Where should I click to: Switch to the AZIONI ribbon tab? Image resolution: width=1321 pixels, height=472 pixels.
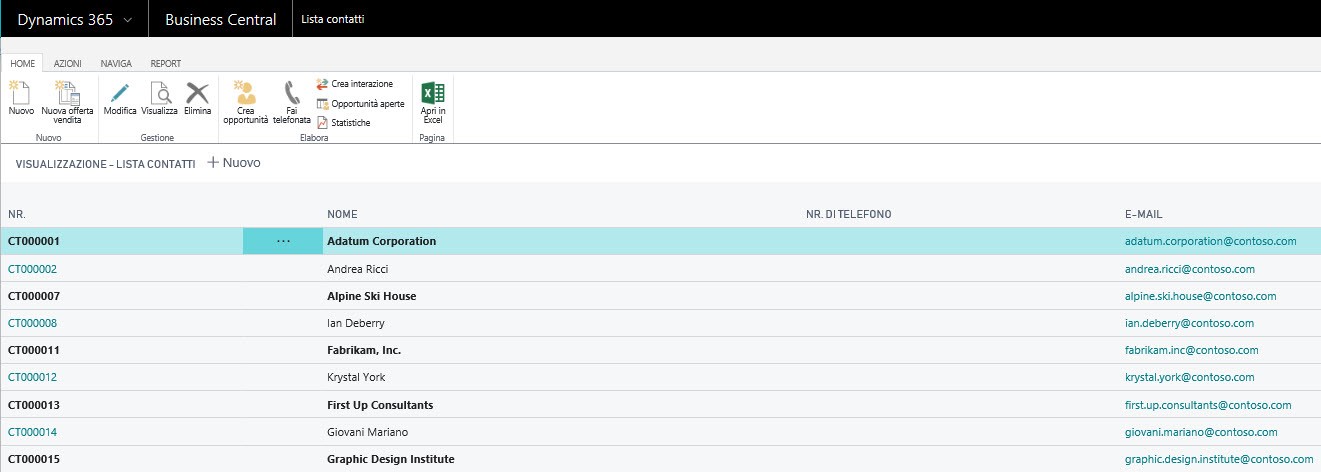tap(68, 63)
